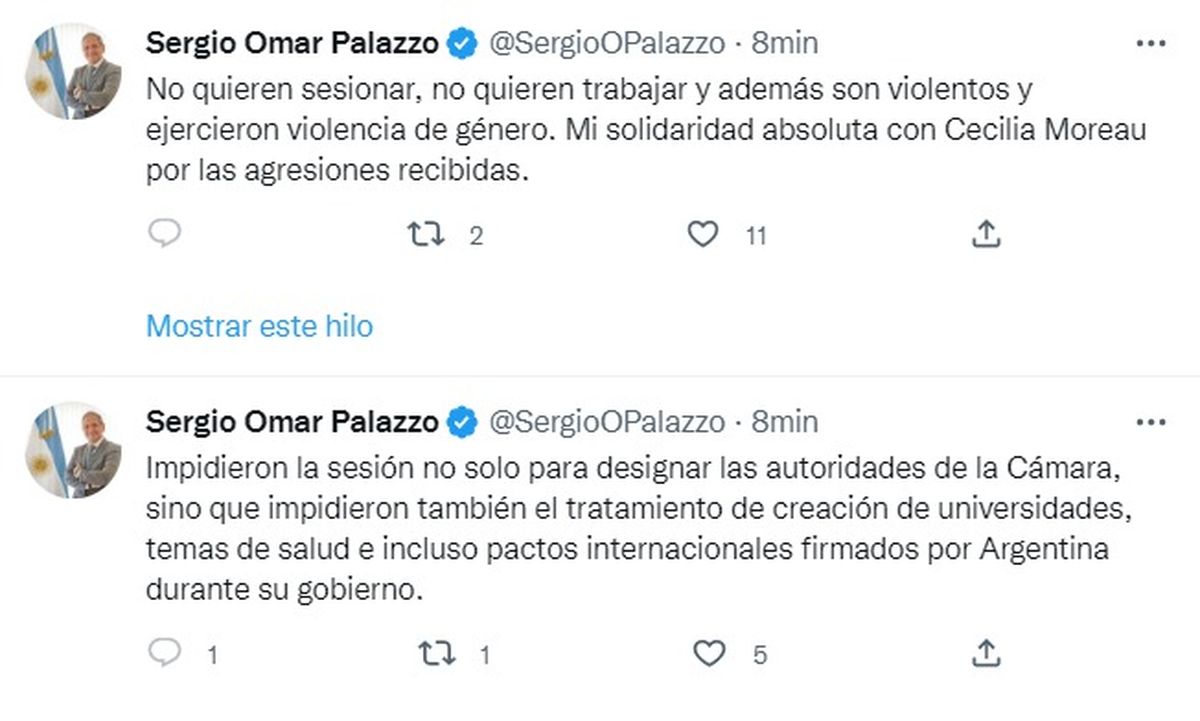Open the second tweet's profile avatar
Image resolution: width=1200 pixels, height=721 pixels.
[x=73, y=451]
